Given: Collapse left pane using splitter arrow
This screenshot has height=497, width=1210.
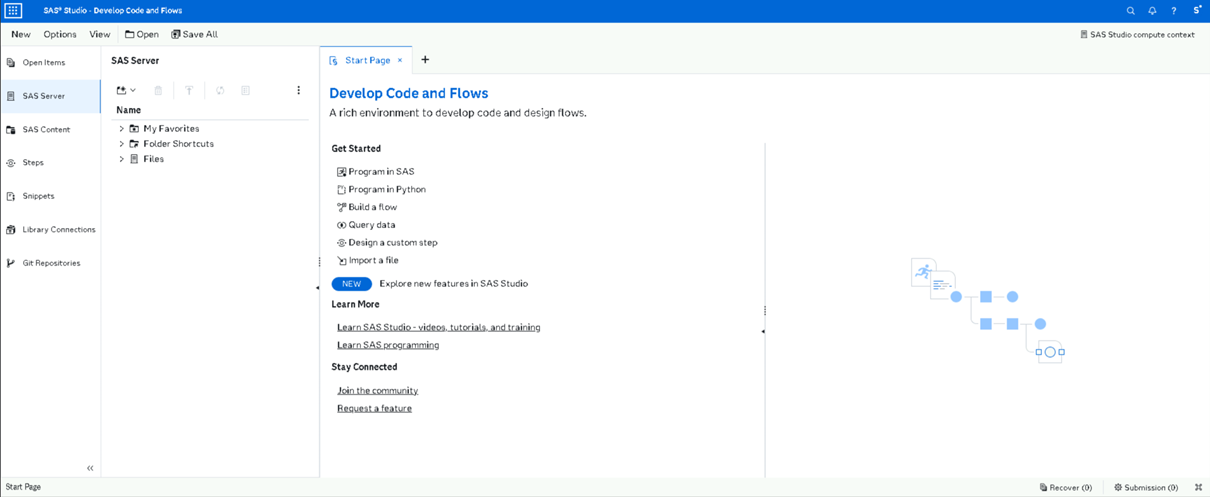Looking at the screenshot, I should (317, 287).
